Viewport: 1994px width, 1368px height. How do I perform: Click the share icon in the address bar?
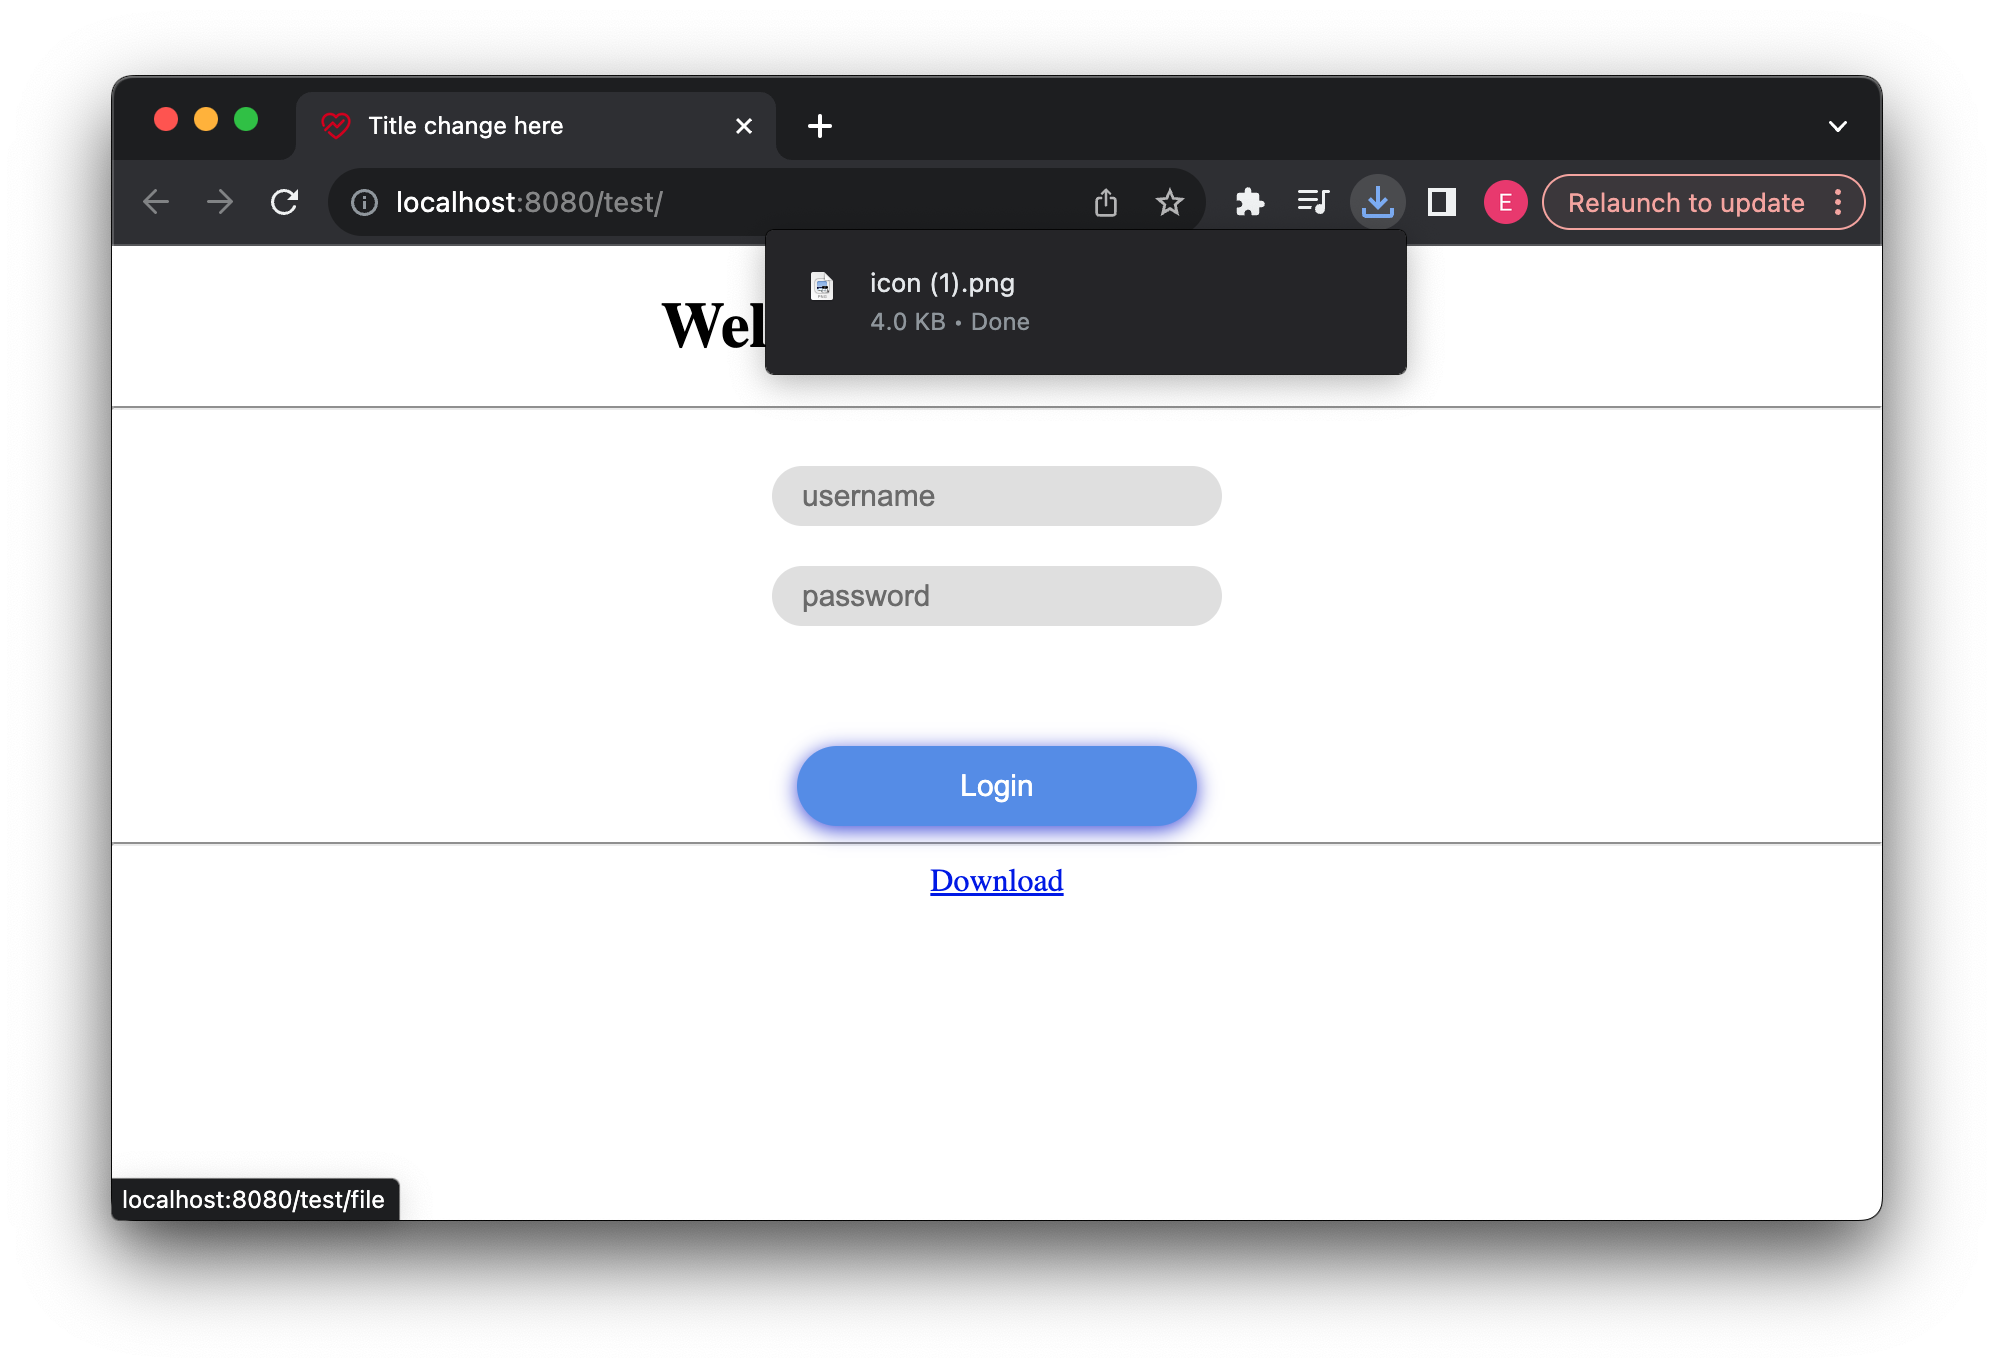pyautogui.click(x=1105, y=201)
